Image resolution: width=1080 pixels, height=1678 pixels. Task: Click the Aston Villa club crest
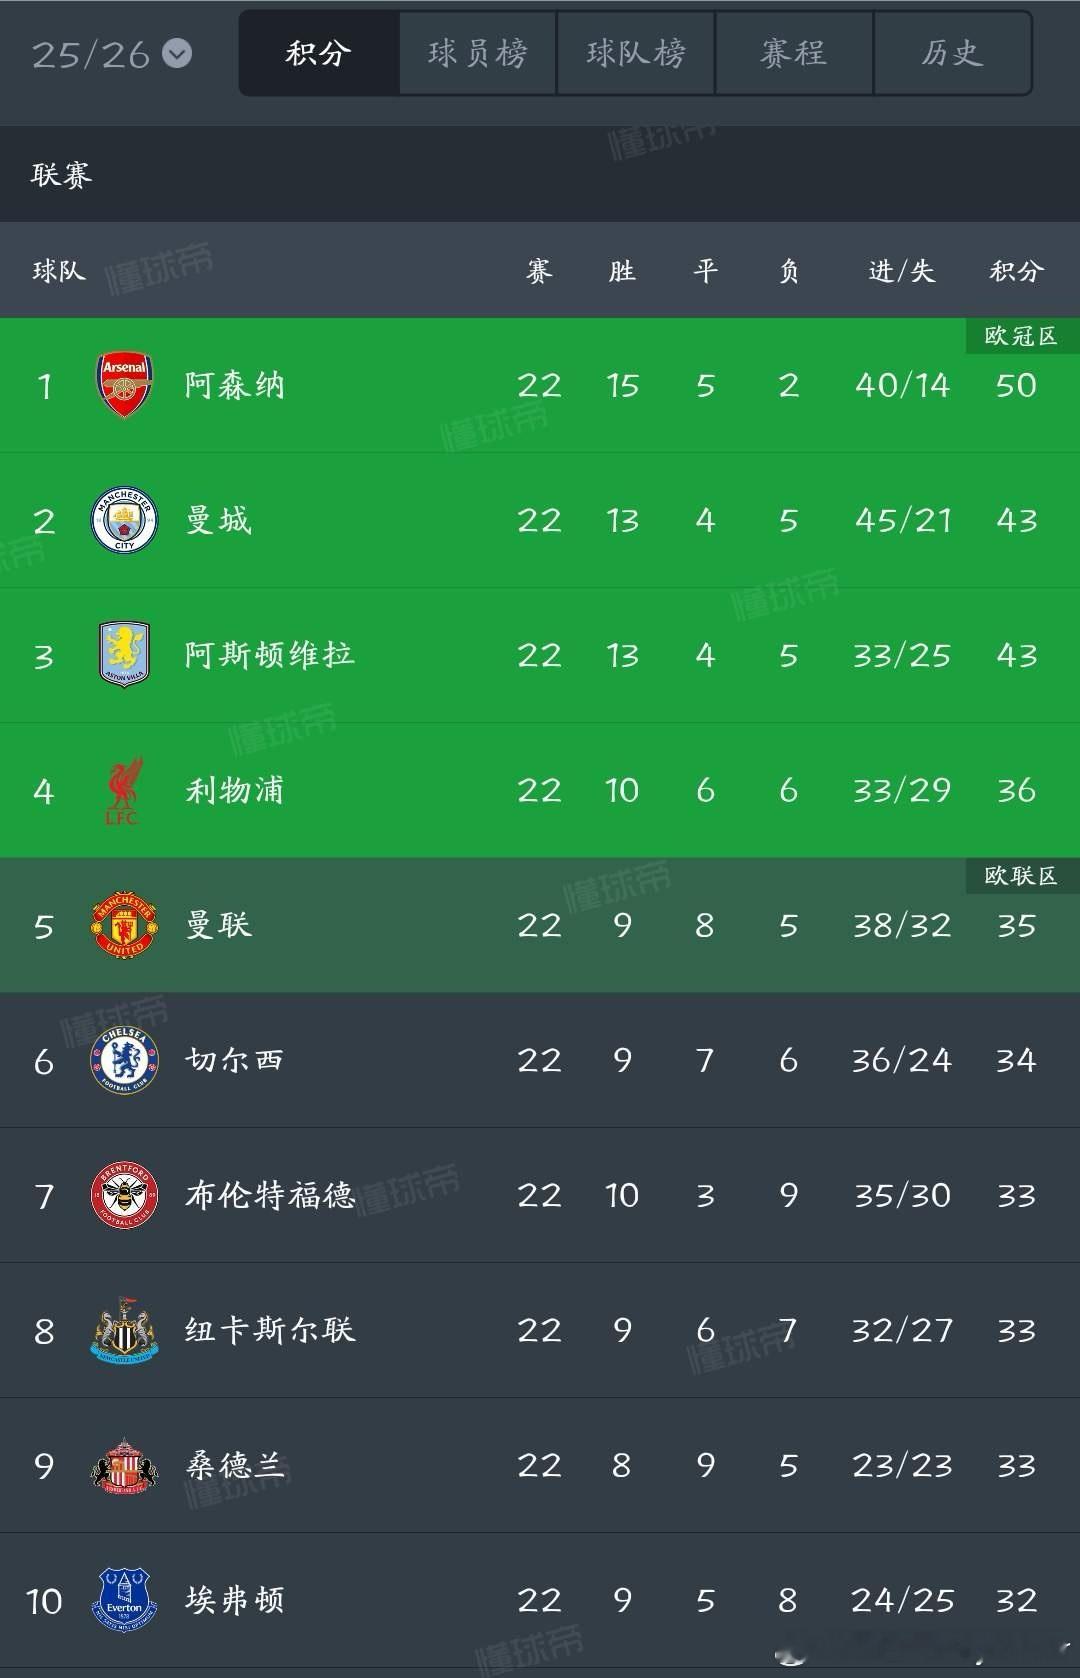point(124,655)
